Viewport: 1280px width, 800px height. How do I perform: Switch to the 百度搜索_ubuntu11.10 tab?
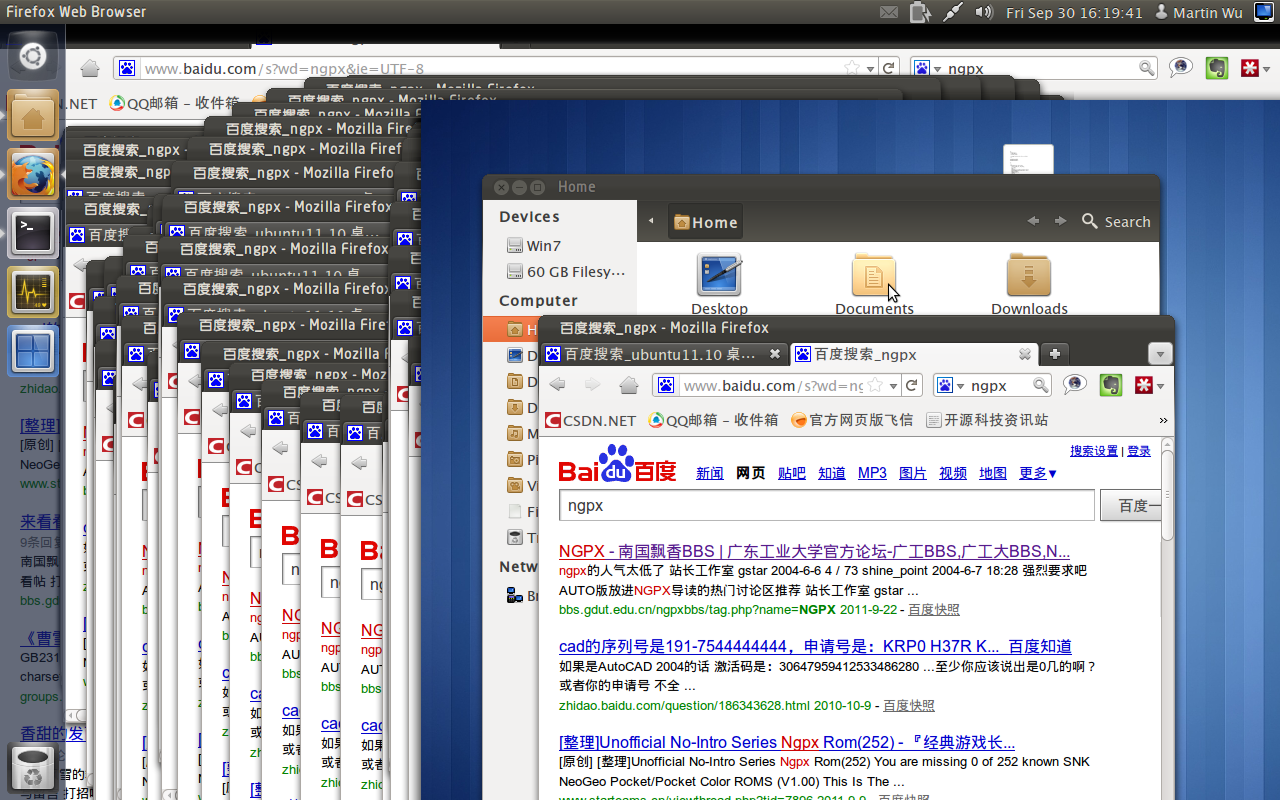tap(665, 354)
